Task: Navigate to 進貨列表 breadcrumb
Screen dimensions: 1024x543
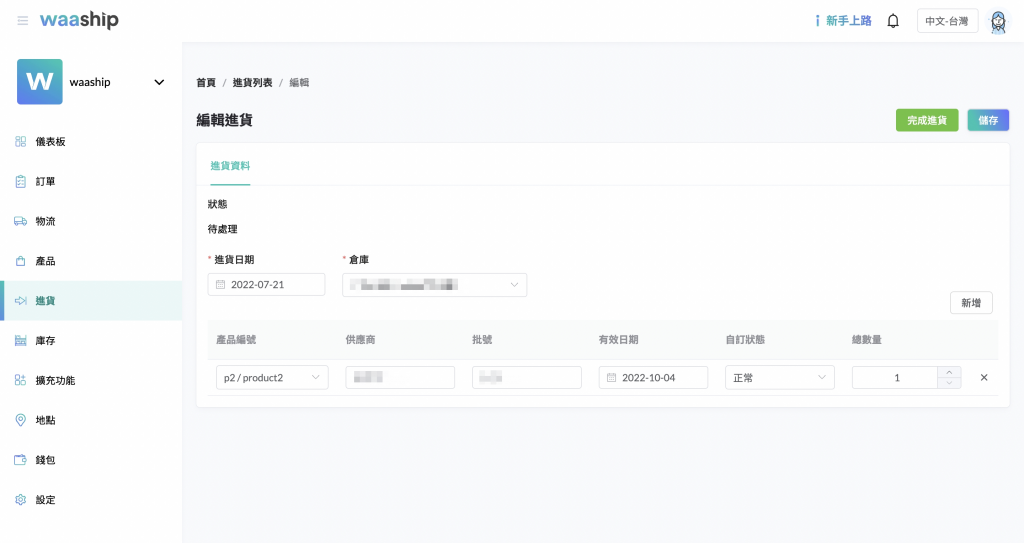Action: point(252,82)
